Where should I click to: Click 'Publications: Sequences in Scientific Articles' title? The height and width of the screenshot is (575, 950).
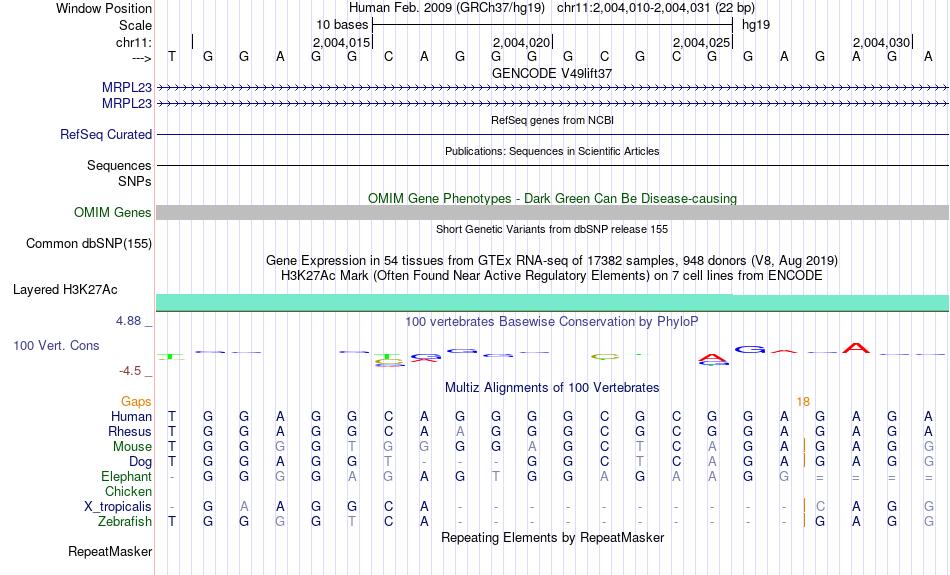tap(552, 151)
